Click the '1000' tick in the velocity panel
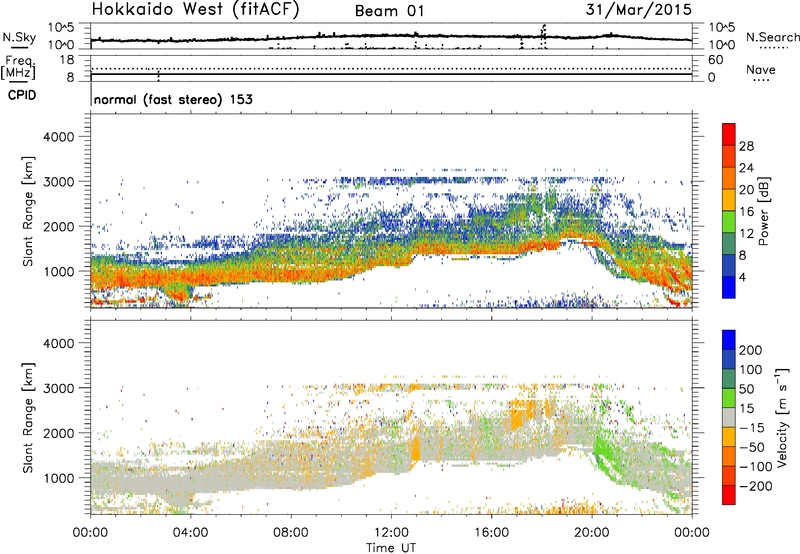800x554 pixels. tap(58, 478)
